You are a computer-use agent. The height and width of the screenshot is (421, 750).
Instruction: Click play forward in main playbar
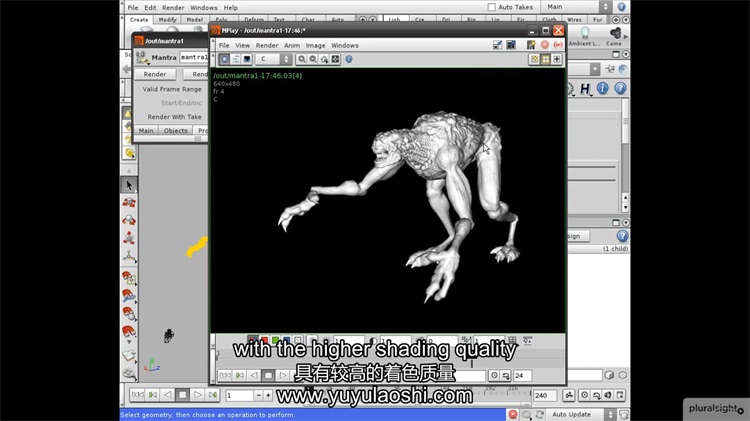point(197,395)
